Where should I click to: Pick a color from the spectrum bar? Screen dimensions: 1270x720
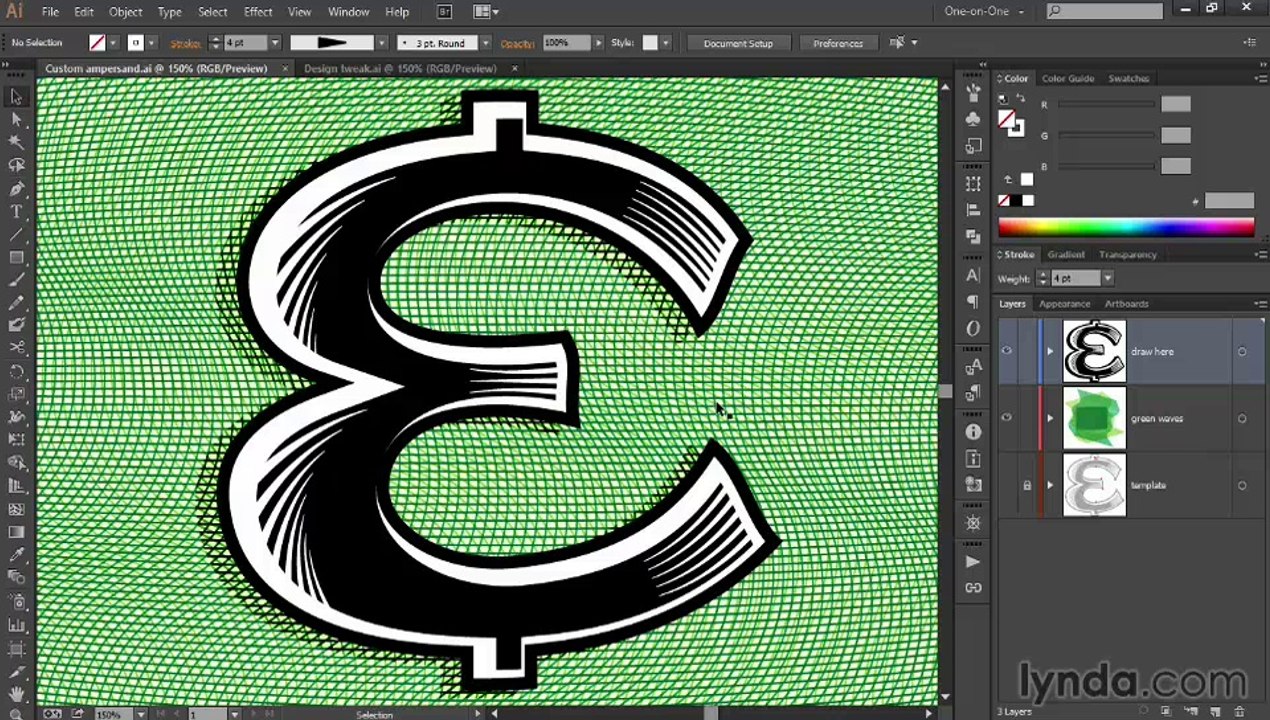click(1126, 228)
